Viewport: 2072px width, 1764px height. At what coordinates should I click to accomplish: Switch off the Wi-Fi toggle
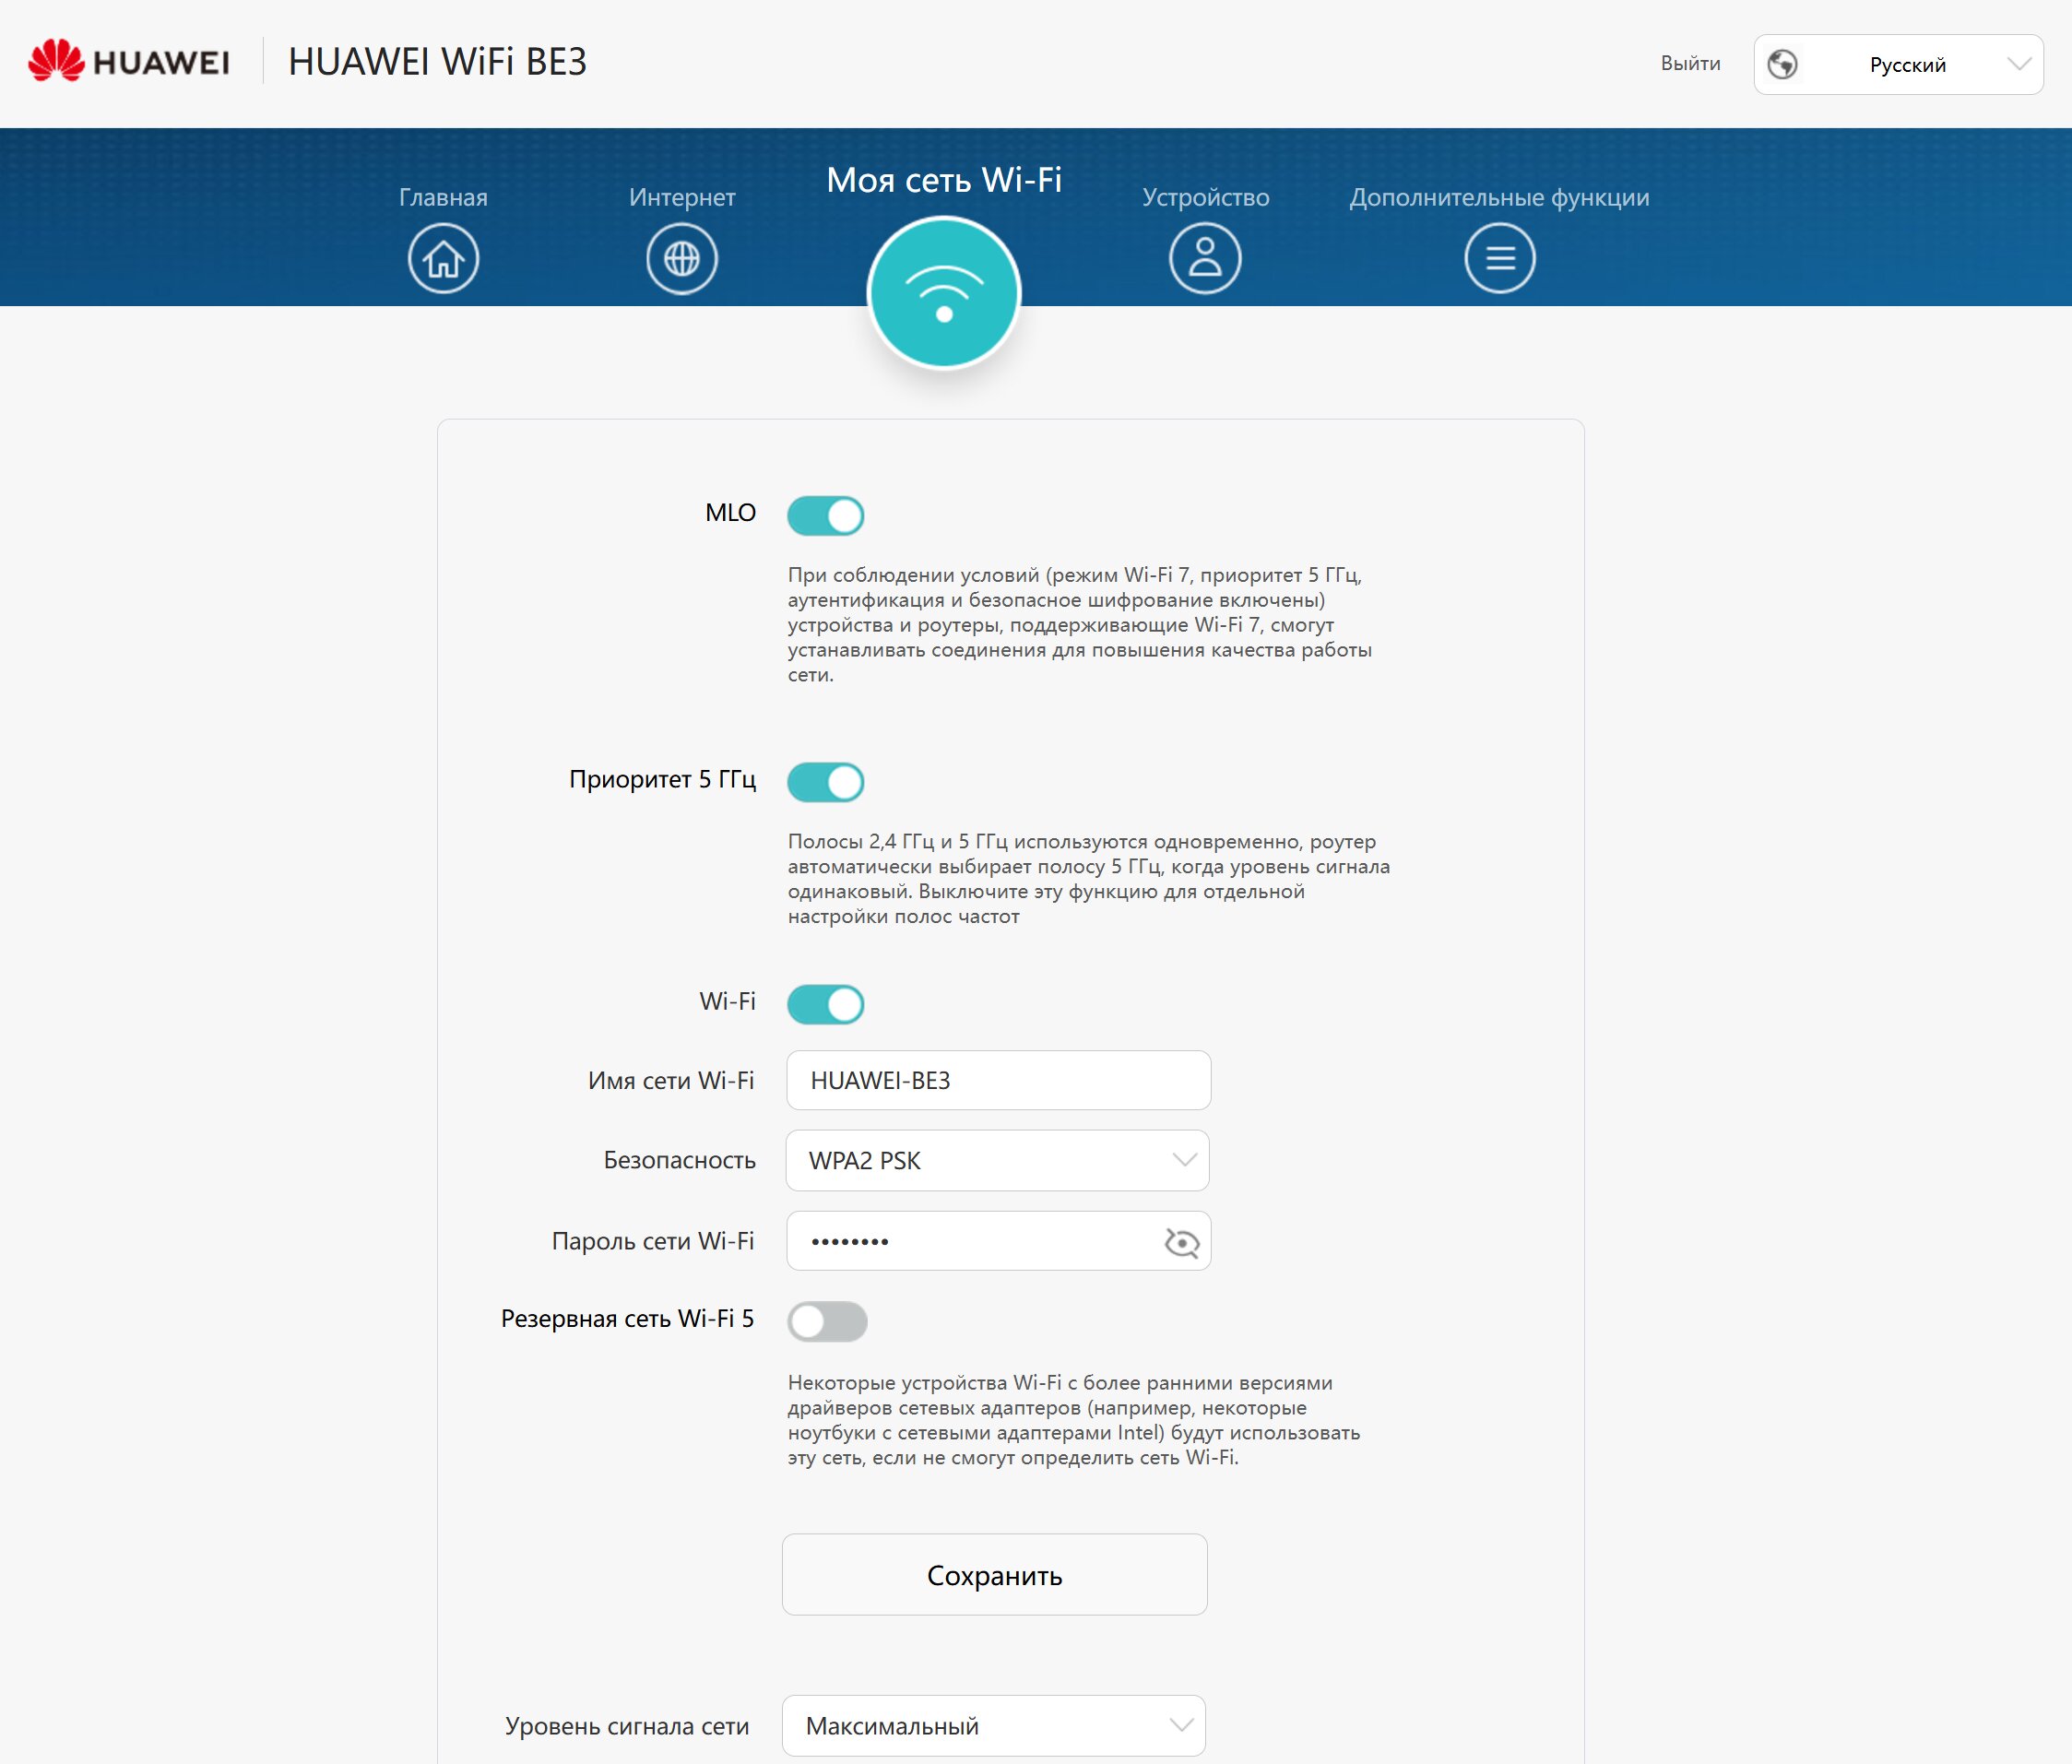tap(826, 1004)
